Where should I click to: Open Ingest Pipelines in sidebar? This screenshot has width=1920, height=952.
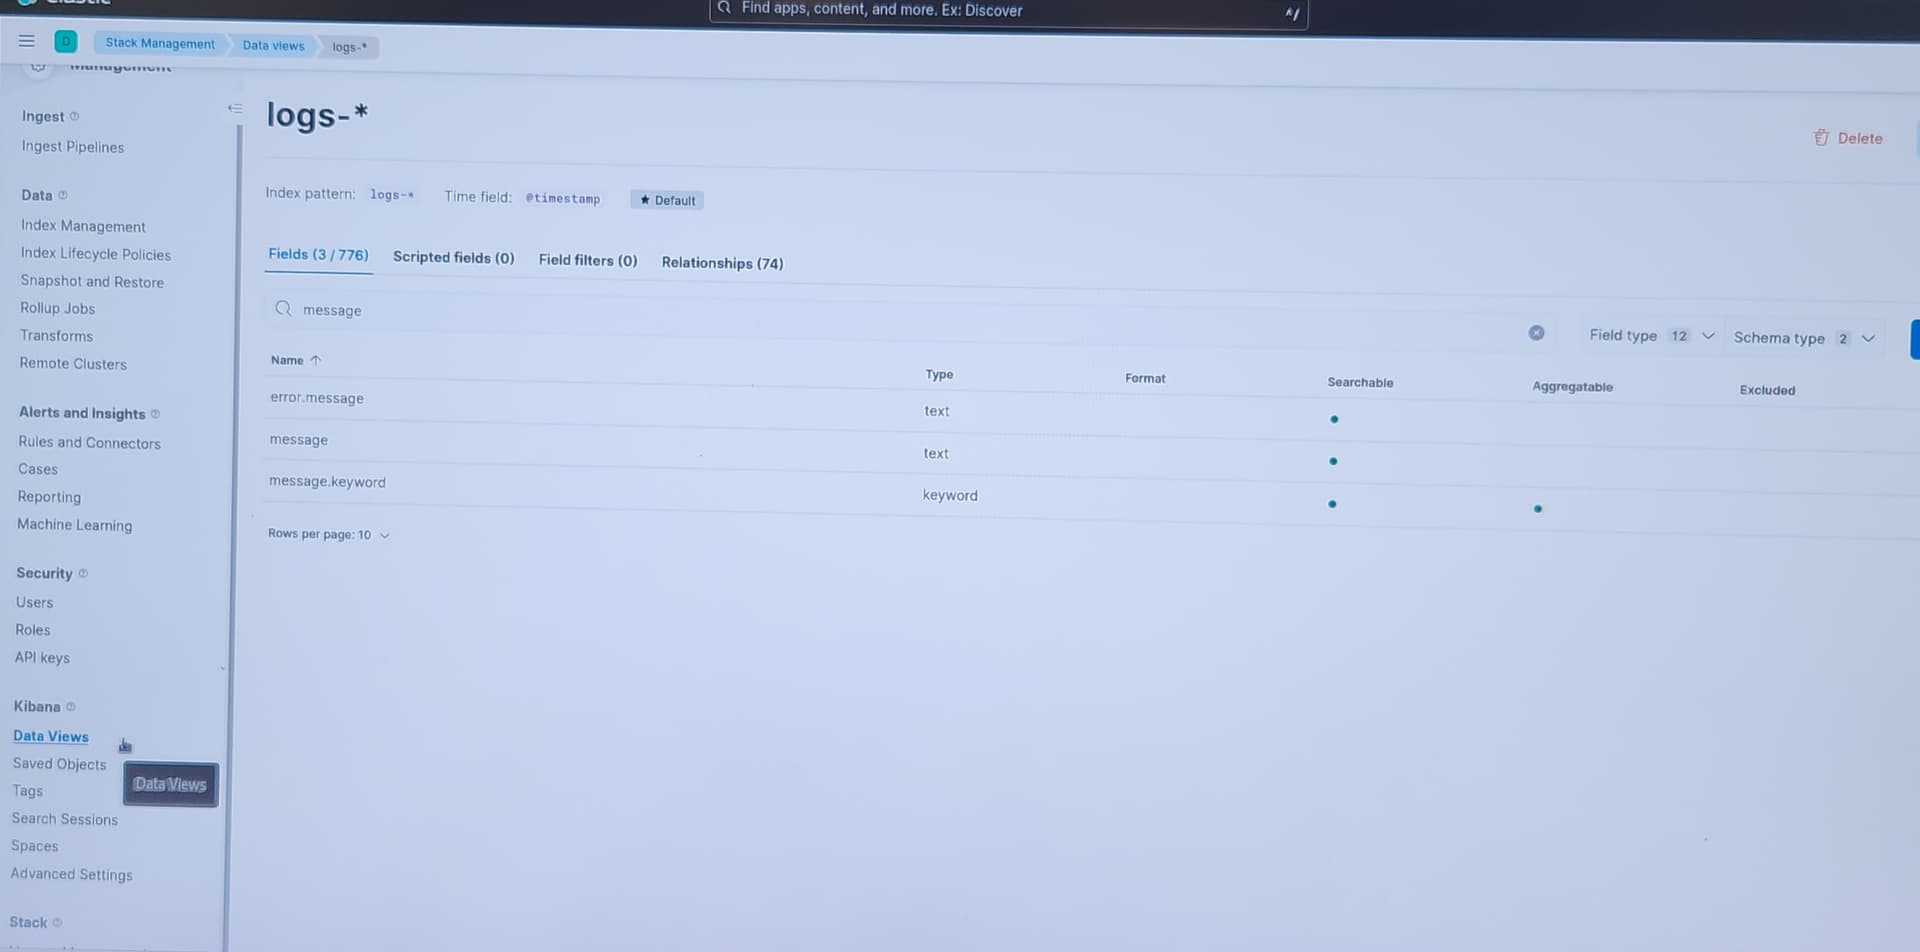[x=73, y=147]
